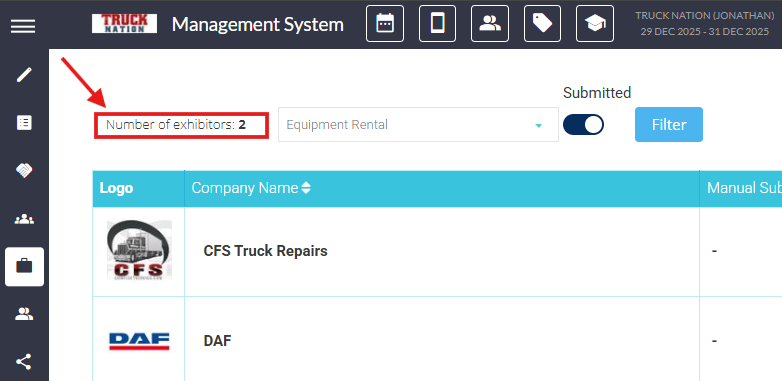The height and width of the screenshot is (381, 782).
Task: Click the people icon in header
Action: pyautogui.click(x=490, y=23)
